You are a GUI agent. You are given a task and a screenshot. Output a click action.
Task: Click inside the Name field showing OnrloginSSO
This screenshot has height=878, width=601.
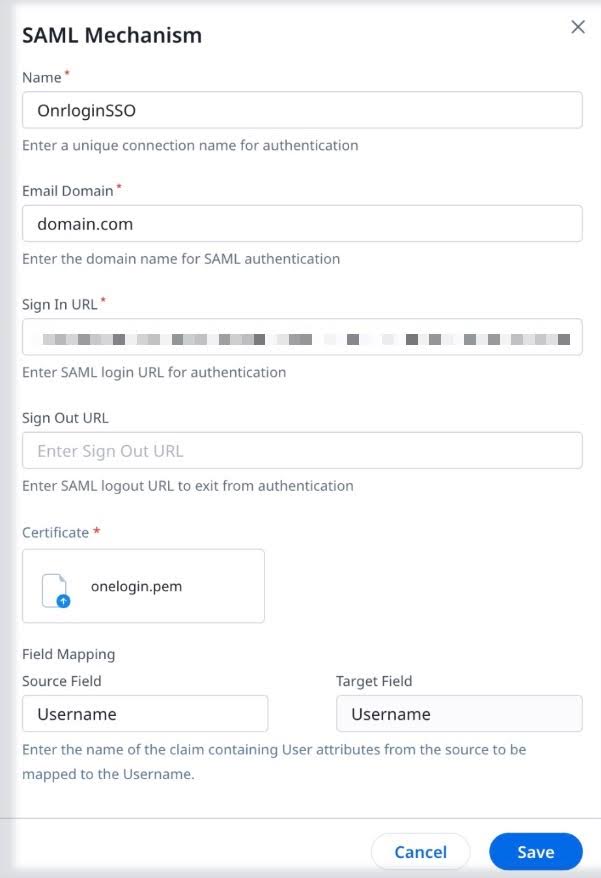click(x=300, y=110)
